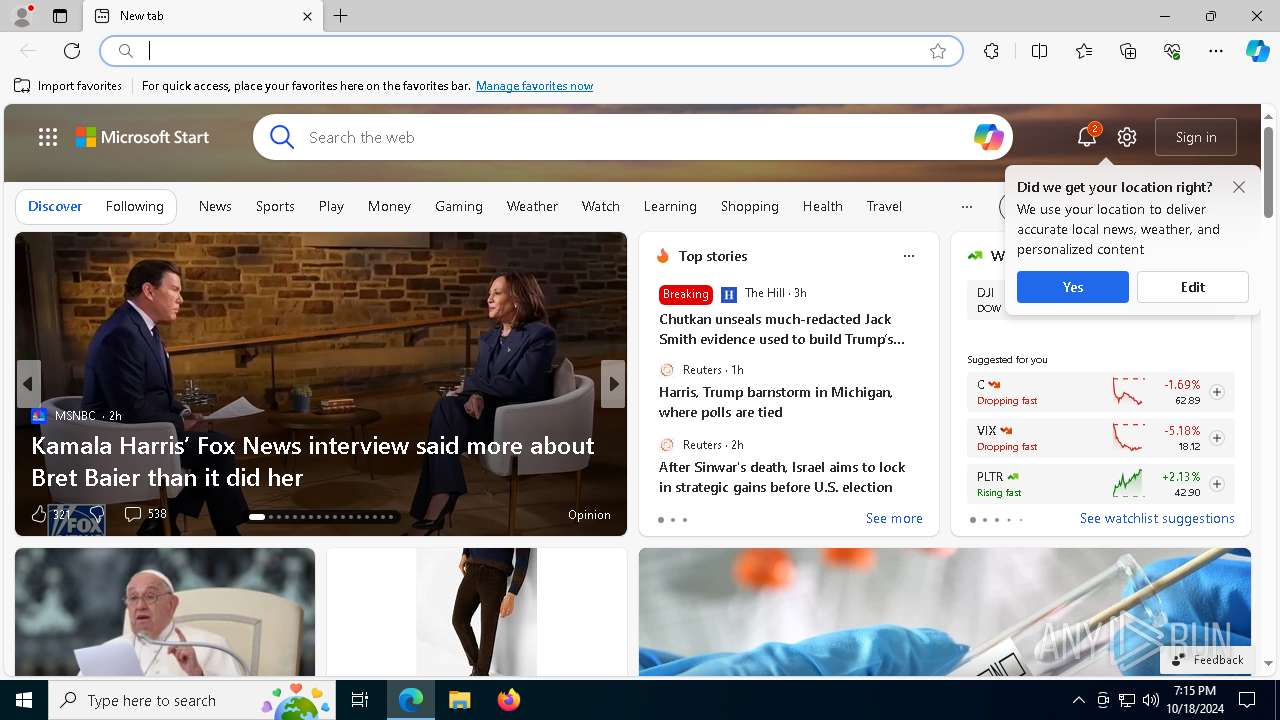Screen dimensions: 1280x720
Task: Add C stock to watchlist
Action: click(1217, 392)
